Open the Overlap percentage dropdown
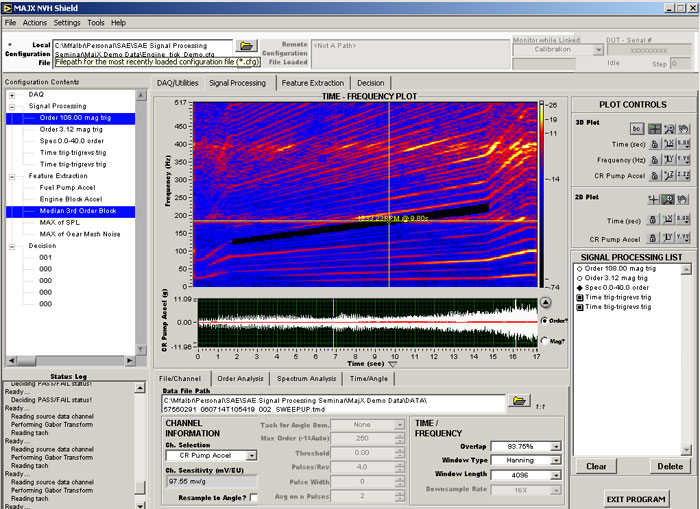The height and width of the screenshot is (509, 700). tap(555, 446)
